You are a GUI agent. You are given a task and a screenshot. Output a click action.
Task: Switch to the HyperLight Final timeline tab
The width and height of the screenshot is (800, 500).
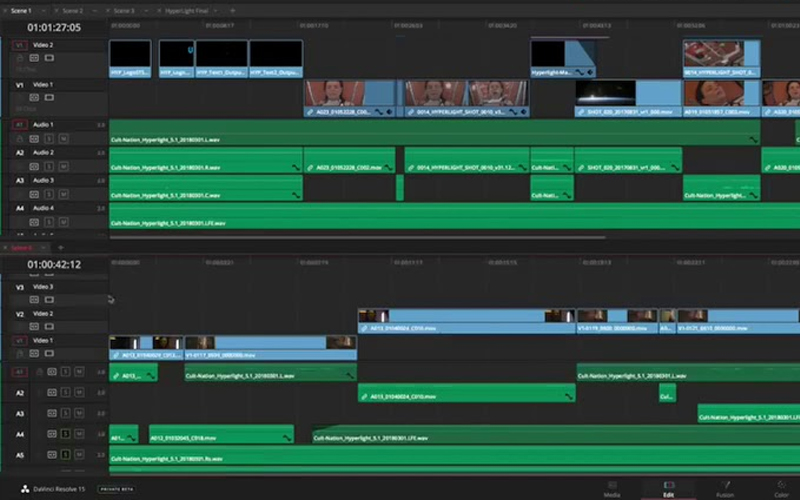click(x=187, y=10)
